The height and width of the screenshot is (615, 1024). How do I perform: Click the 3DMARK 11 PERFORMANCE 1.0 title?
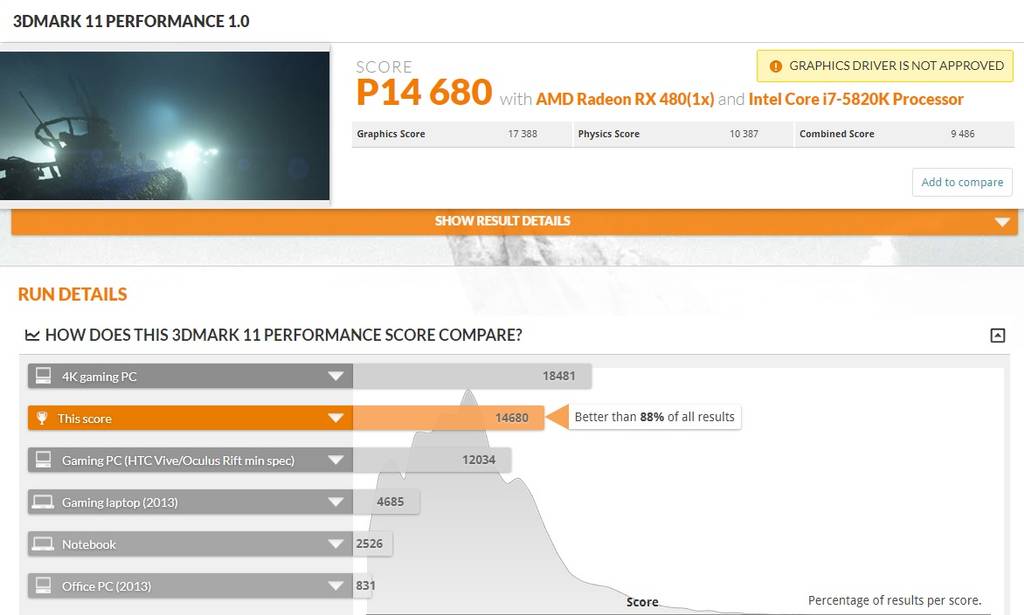point(131,21)
